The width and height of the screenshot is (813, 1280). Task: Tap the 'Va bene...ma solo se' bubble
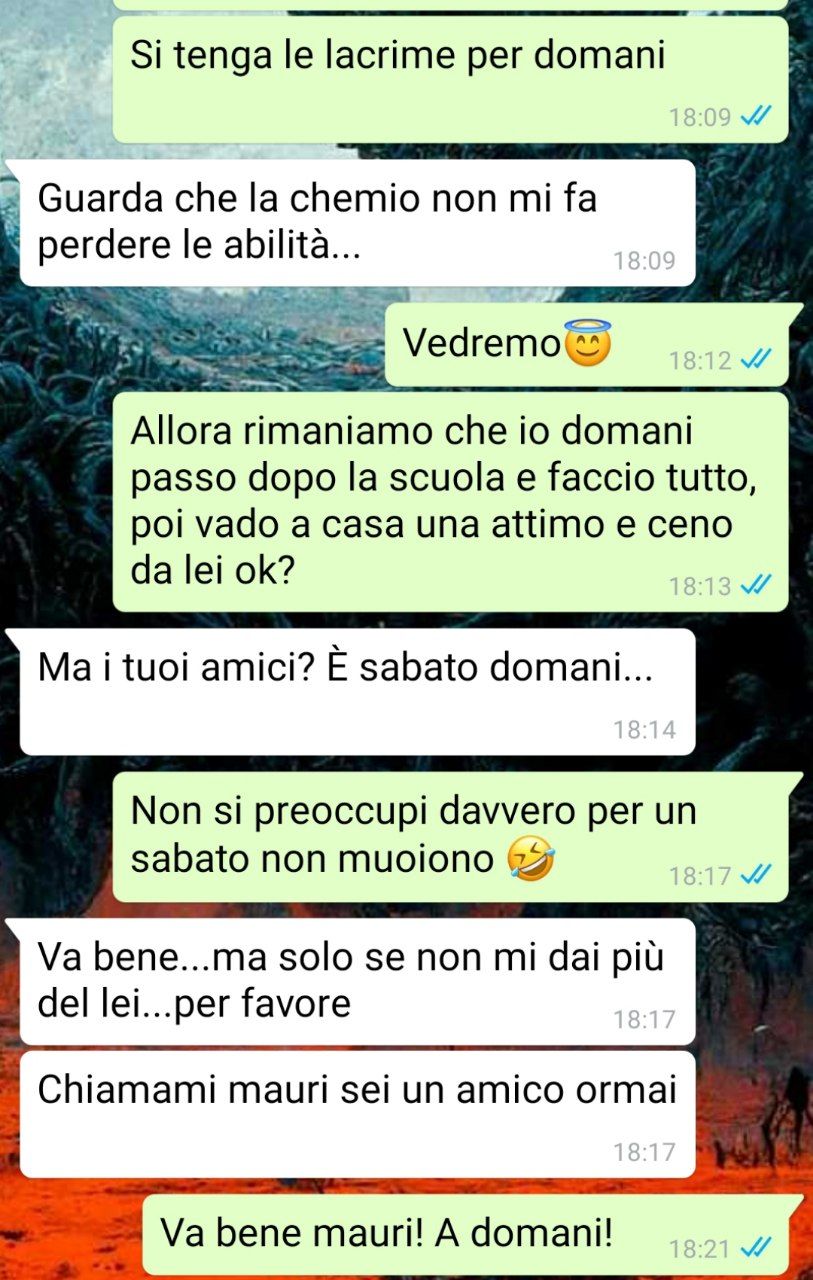(x=357, y=982)
